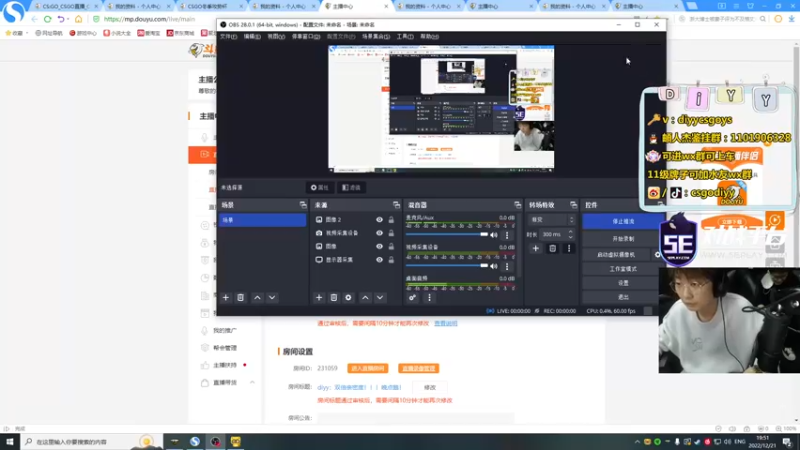Toggle lock on 视频采集设备 source
This screenshot has height=450, width=800.
[x=391, y=233]
